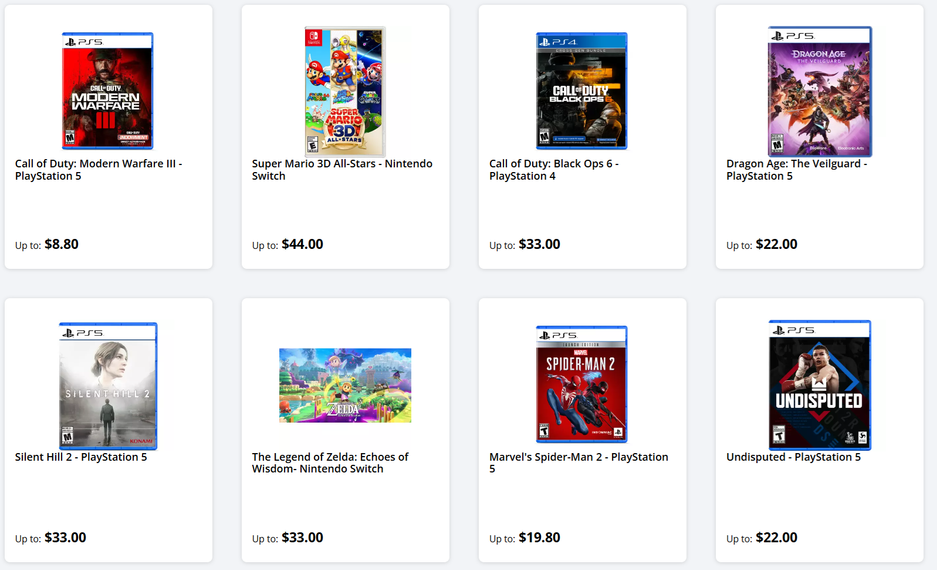Click the $8.80 trade-in price
Screen dimensions: 937x570
click(x=61, y=244)
